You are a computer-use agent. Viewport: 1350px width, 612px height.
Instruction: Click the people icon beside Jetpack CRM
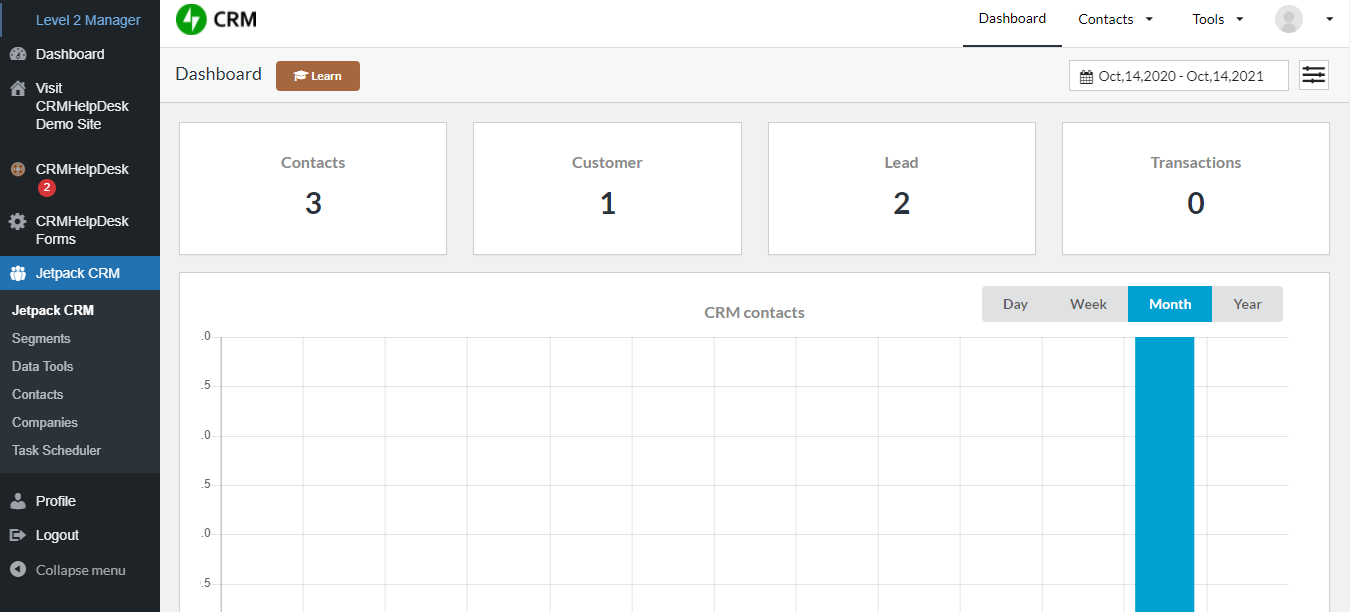coord(17,273)
